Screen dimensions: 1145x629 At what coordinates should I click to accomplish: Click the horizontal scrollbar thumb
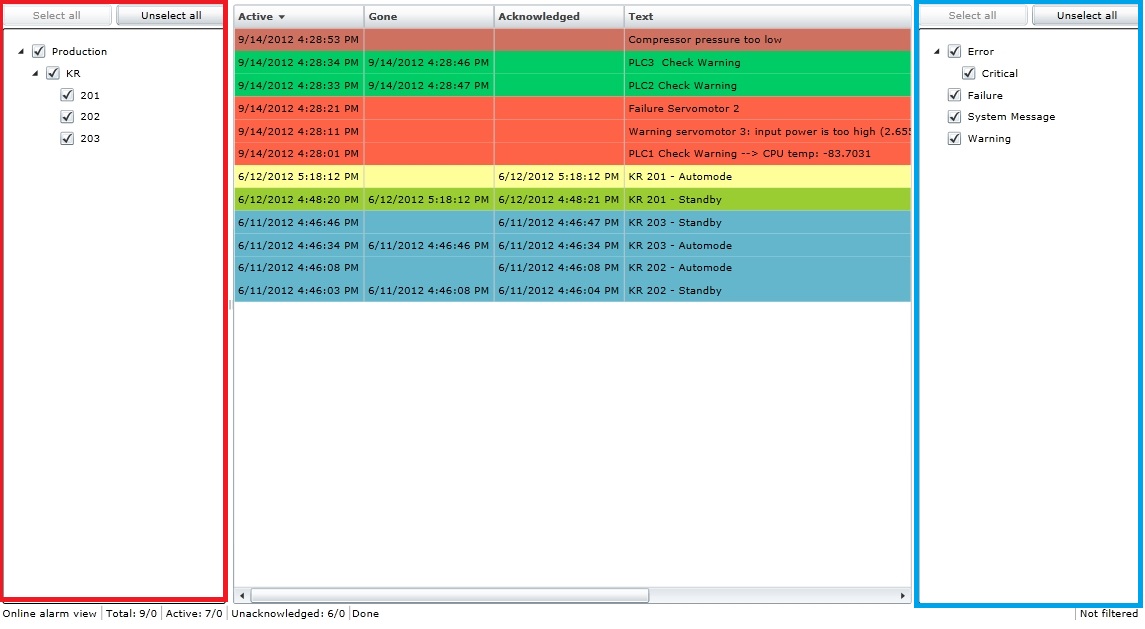tap(450, 595)
